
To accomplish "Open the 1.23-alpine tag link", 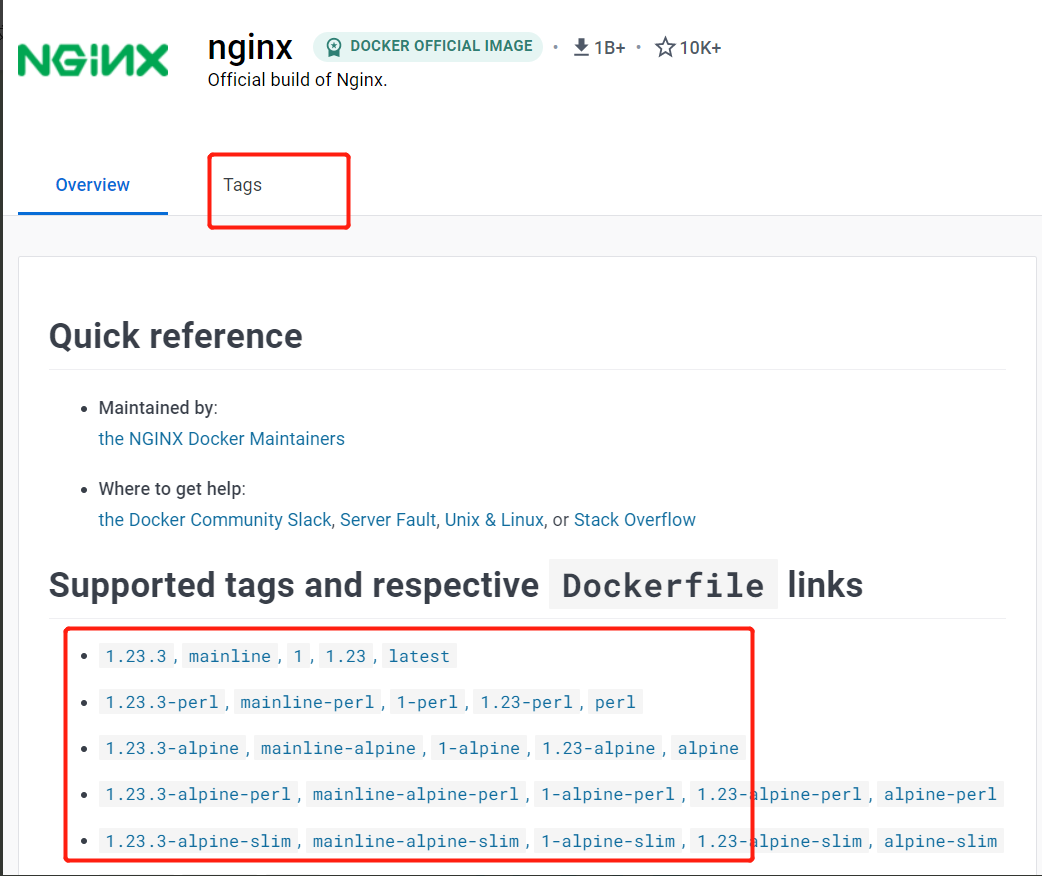I will [599, 748].
